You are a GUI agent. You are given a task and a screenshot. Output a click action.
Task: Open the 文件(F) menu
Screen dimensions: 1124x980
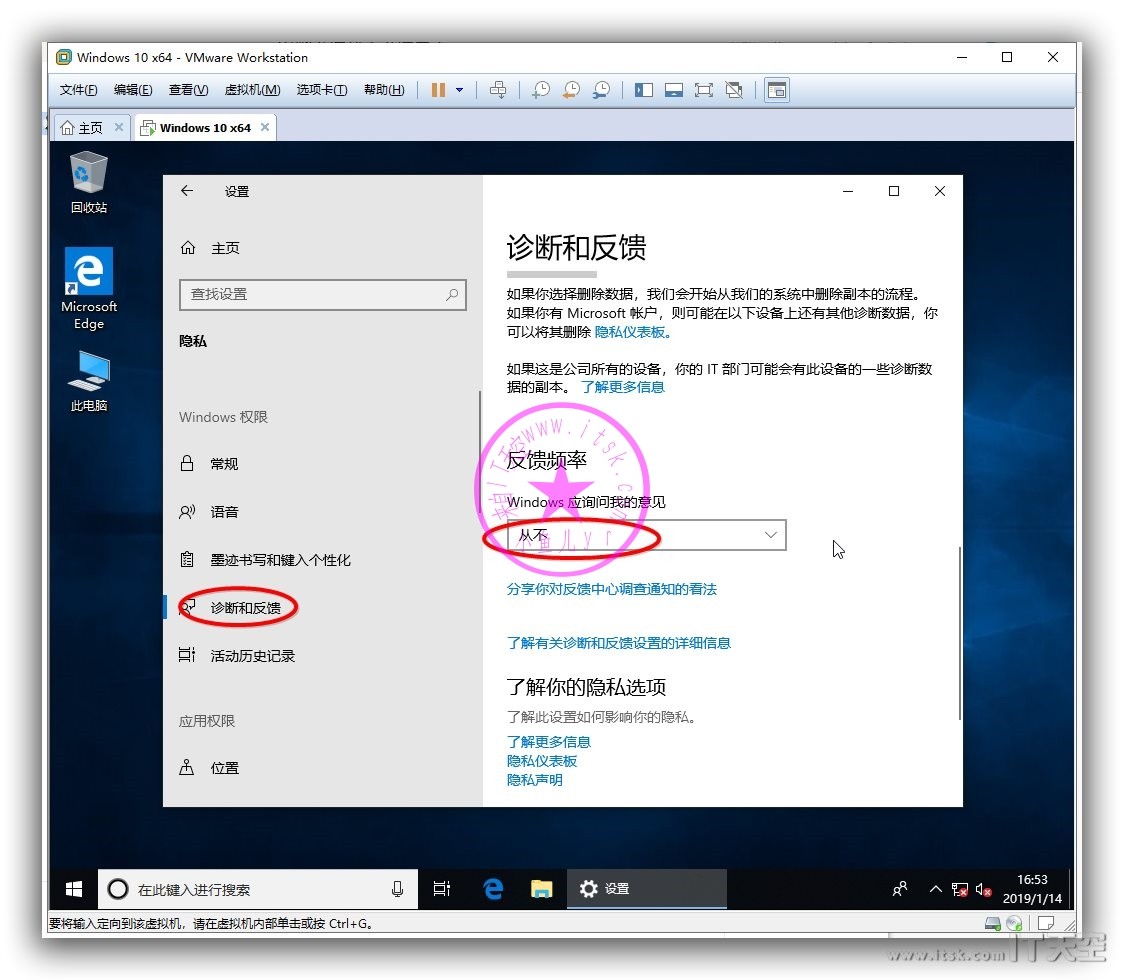(x=78, y=90)
